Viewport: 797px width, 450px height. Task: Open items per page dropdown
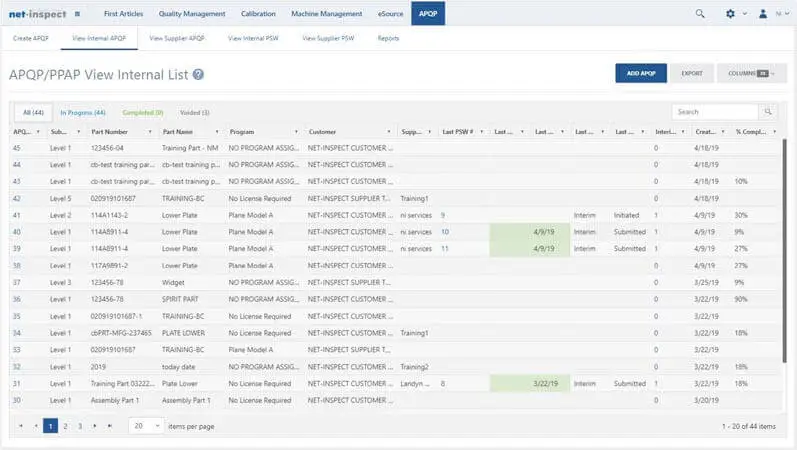coord(146,426)
